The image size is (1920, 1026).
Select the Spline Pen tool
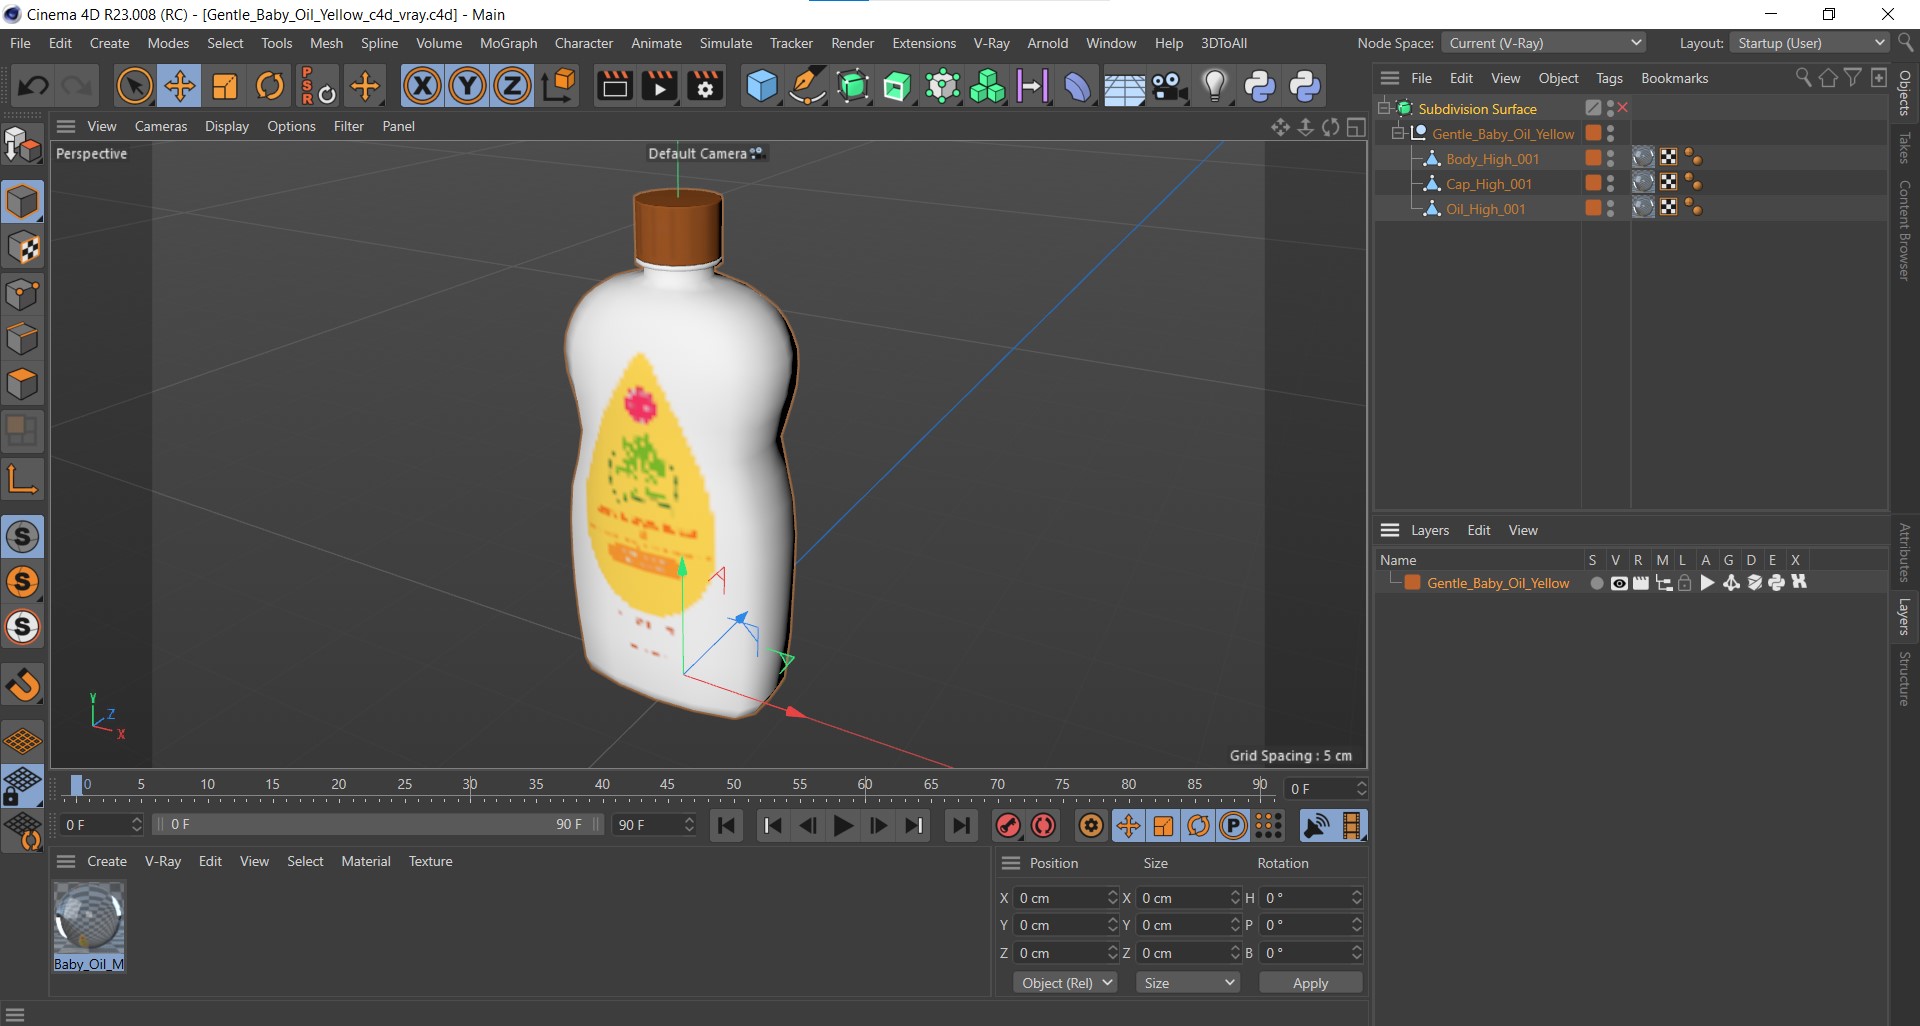807,86
